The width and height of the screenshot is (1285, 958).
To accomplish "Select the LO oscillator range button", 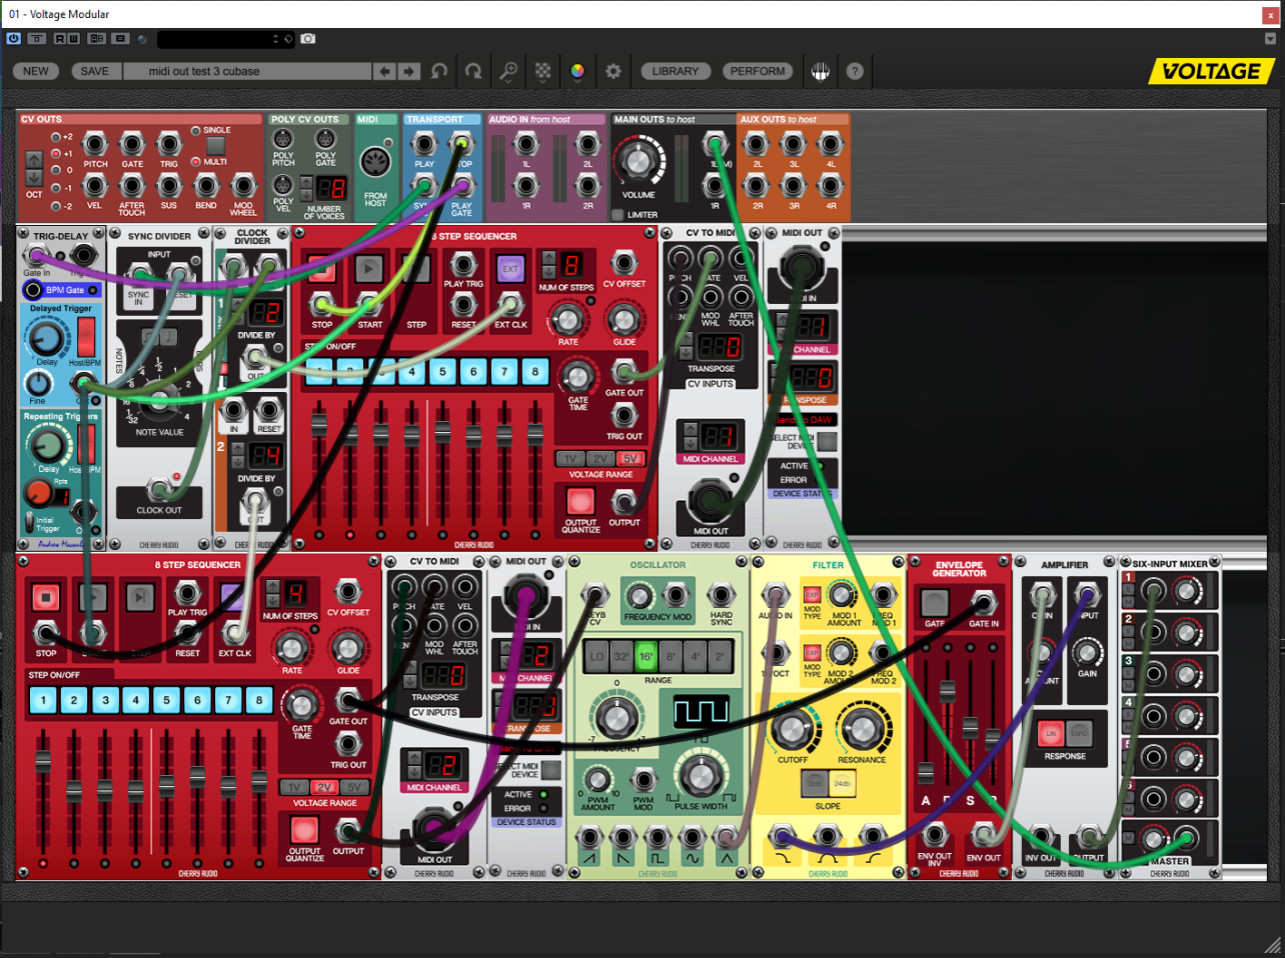I will point(597,657).
